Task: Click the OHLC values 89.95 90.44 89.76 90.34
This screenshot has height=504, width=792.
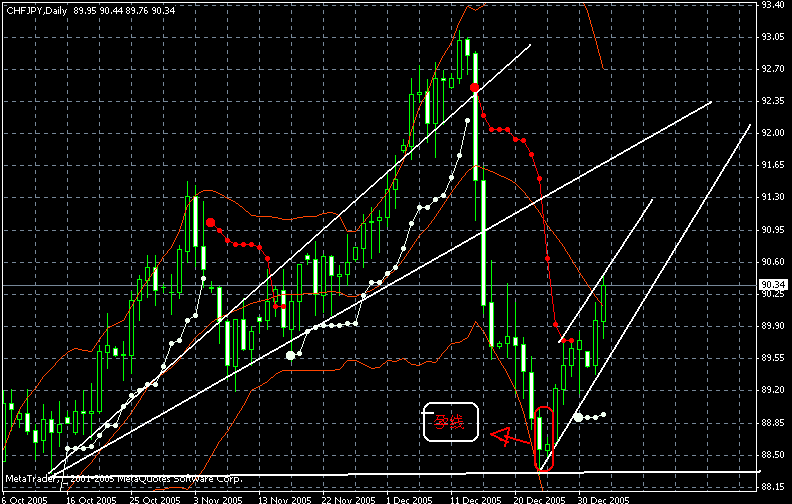Action: point(124,11)
